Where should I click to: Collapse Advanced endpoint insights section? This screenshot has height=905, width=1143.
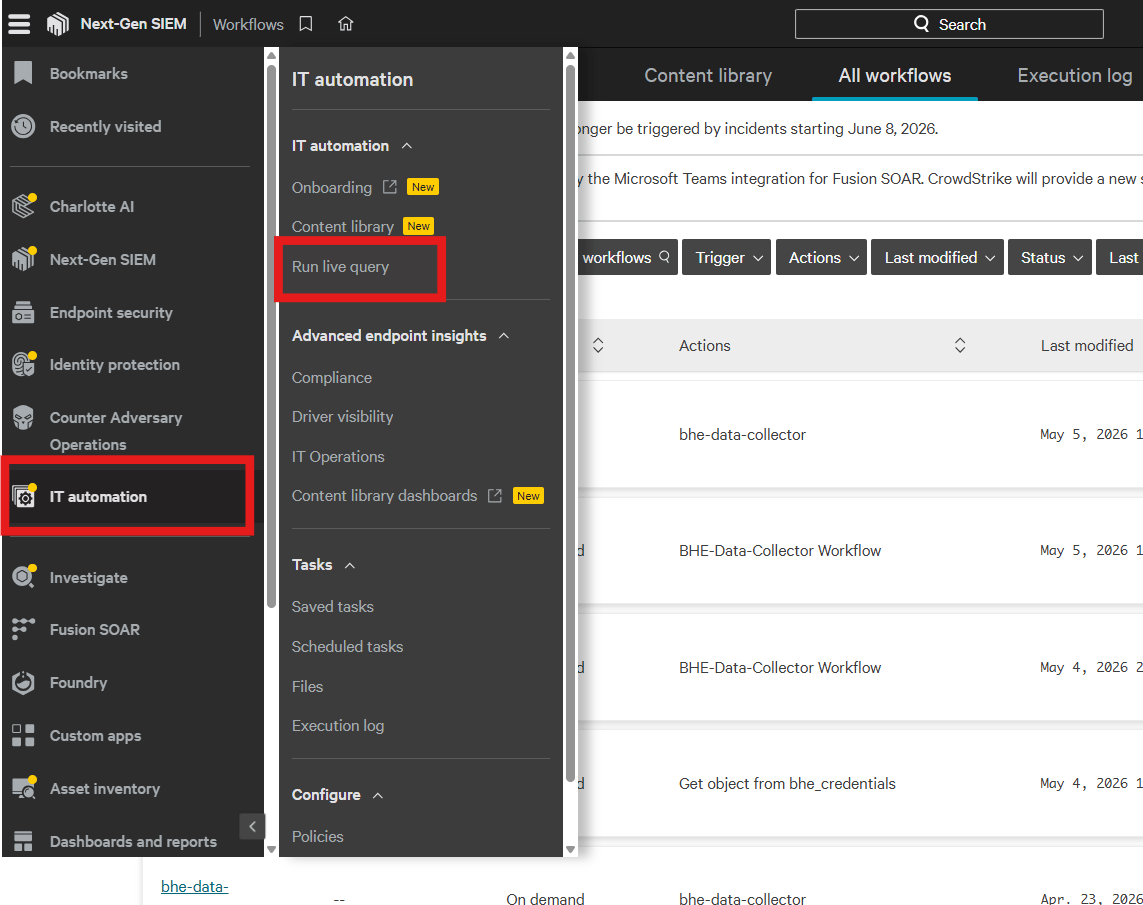504,336
